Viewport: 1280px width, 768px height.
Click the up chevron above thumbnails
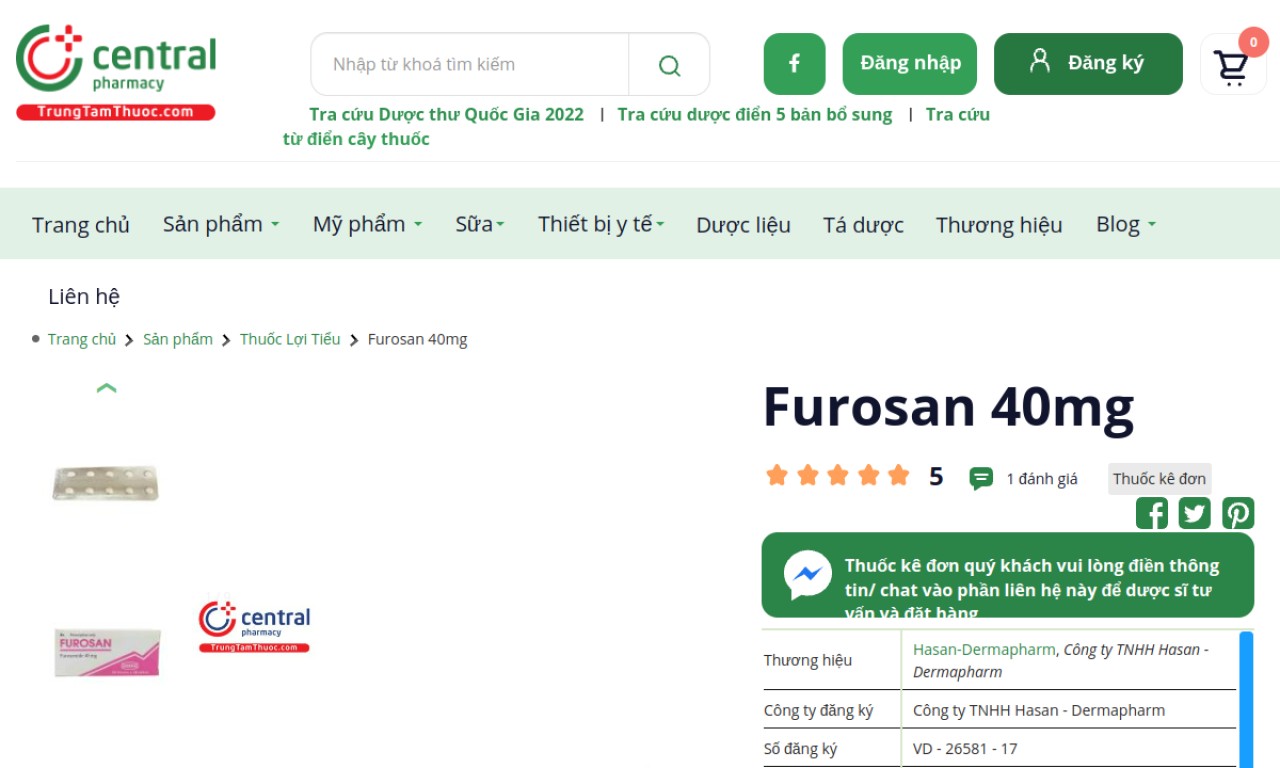click(x=107, y=388)
